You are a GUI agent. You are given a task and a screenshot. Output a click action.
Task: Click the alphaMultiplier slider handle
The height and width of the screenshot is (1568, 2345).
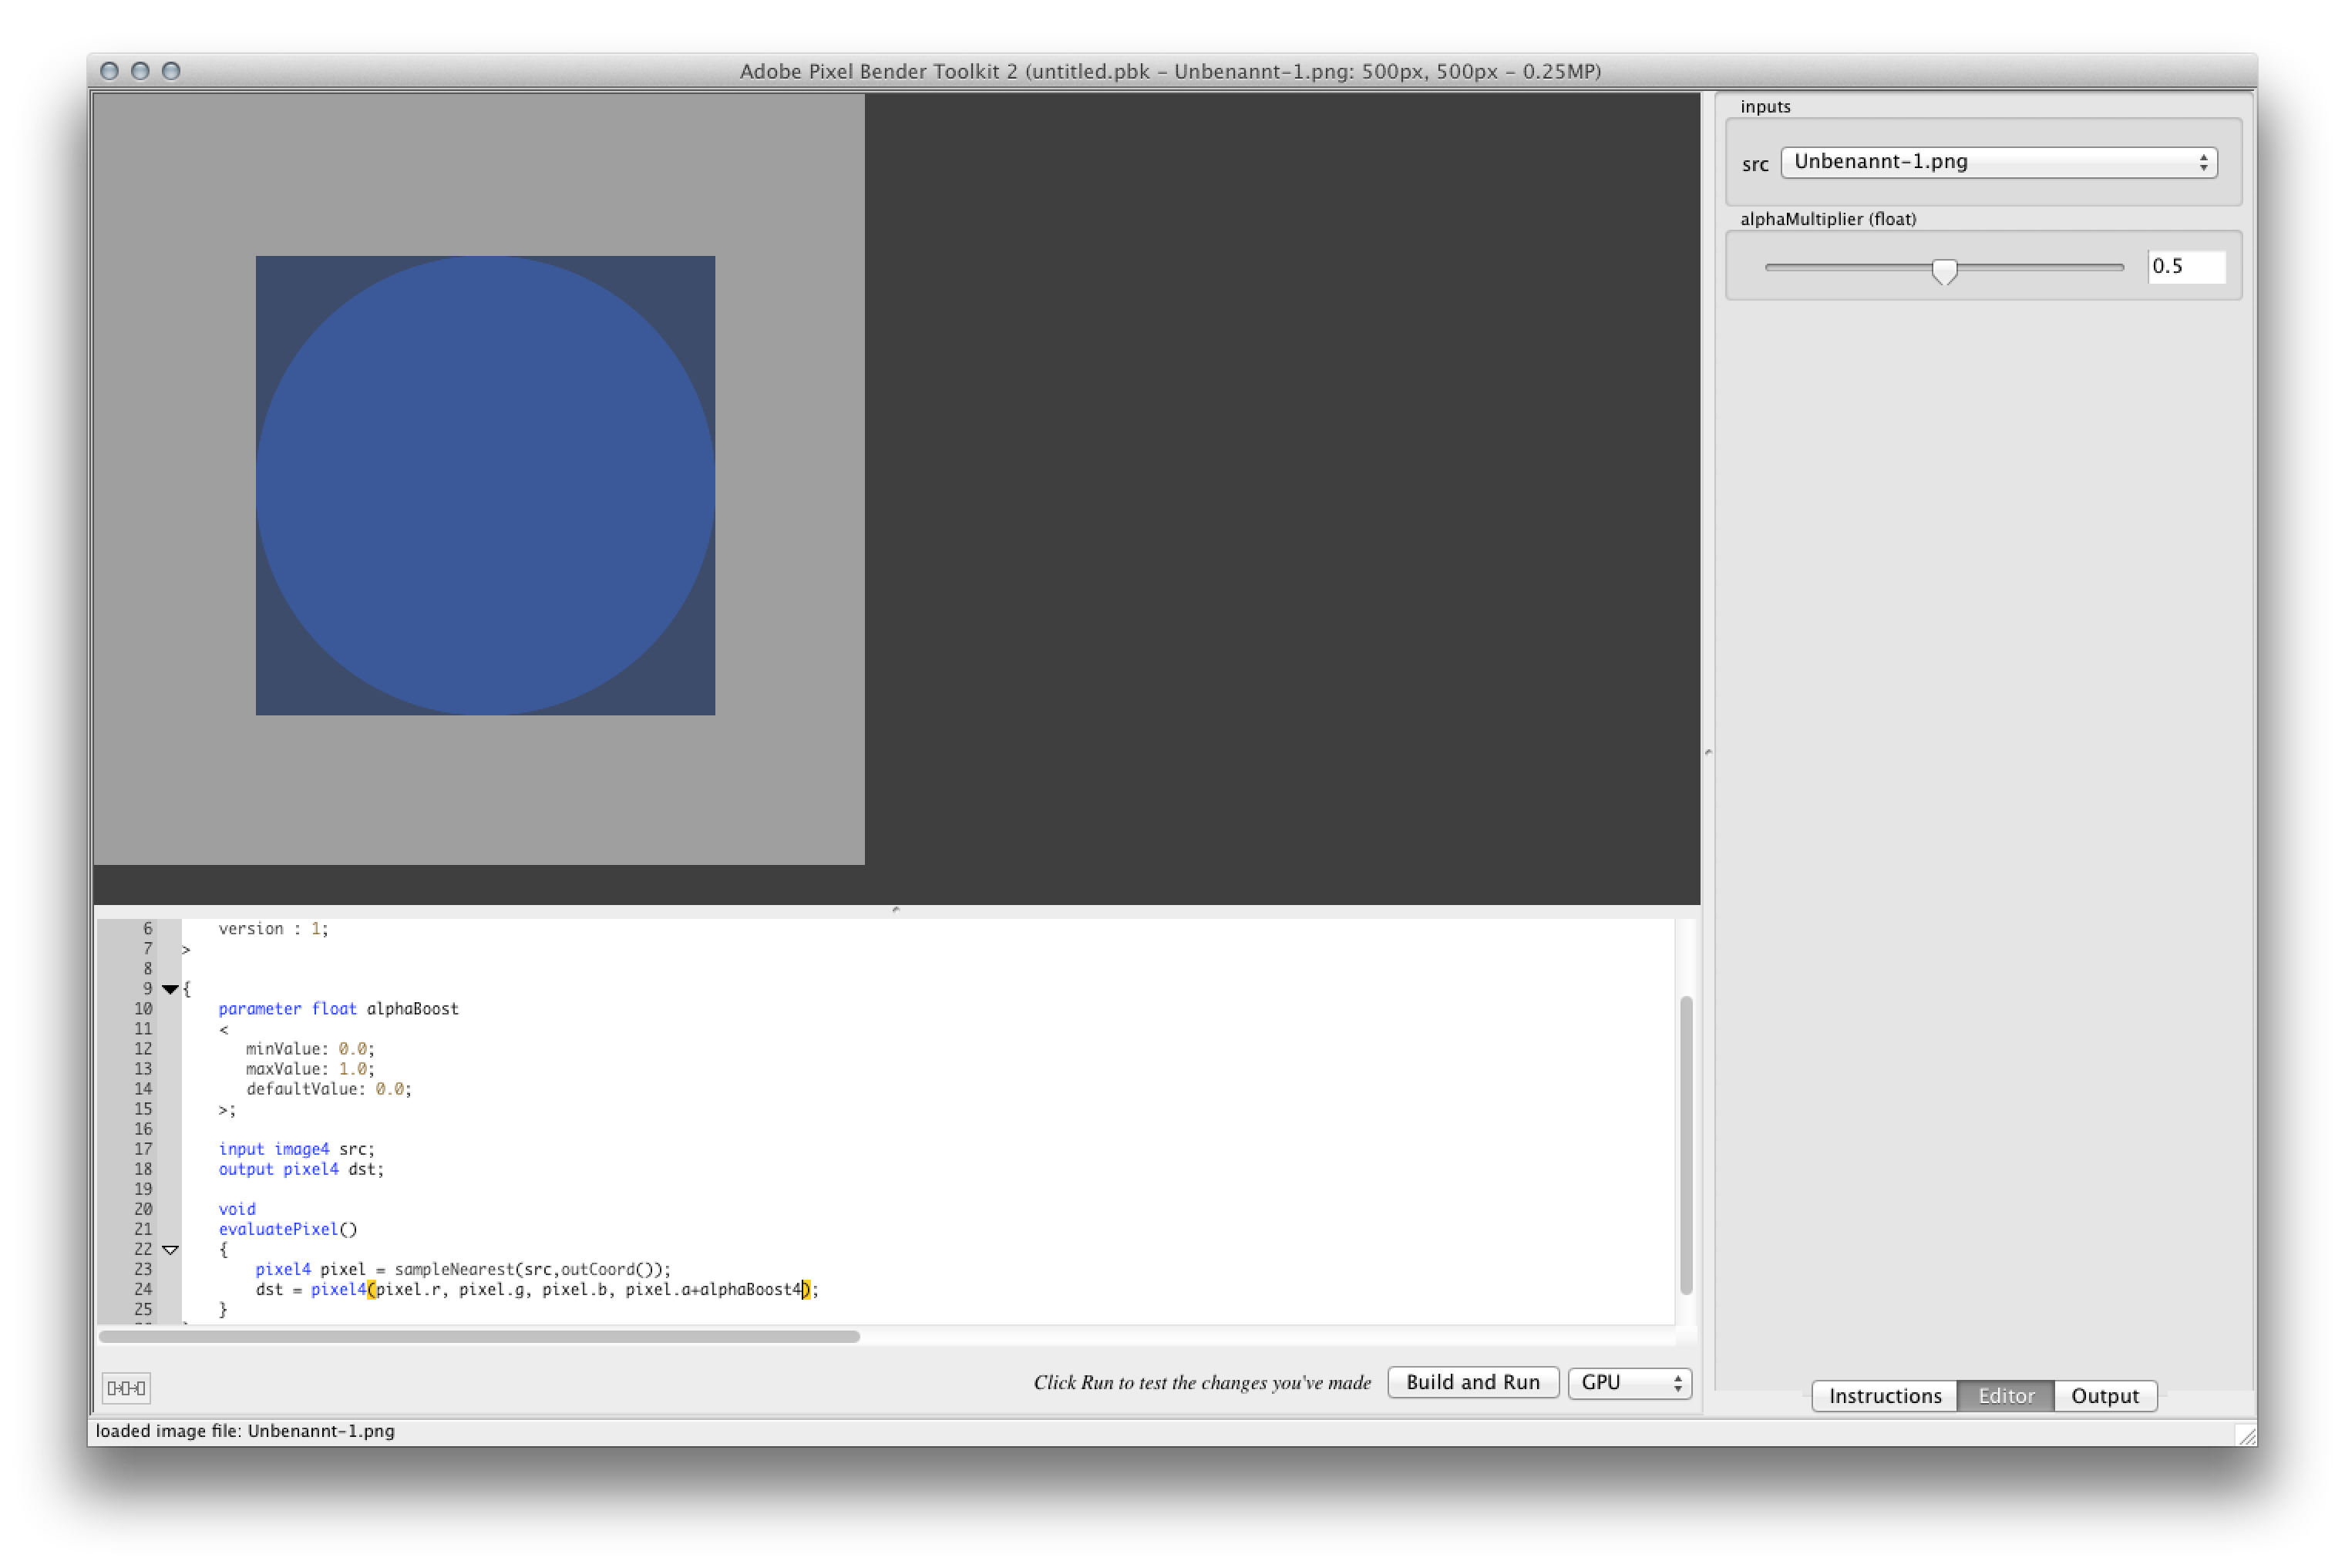pyautogui.click(x=1944, y=270)
